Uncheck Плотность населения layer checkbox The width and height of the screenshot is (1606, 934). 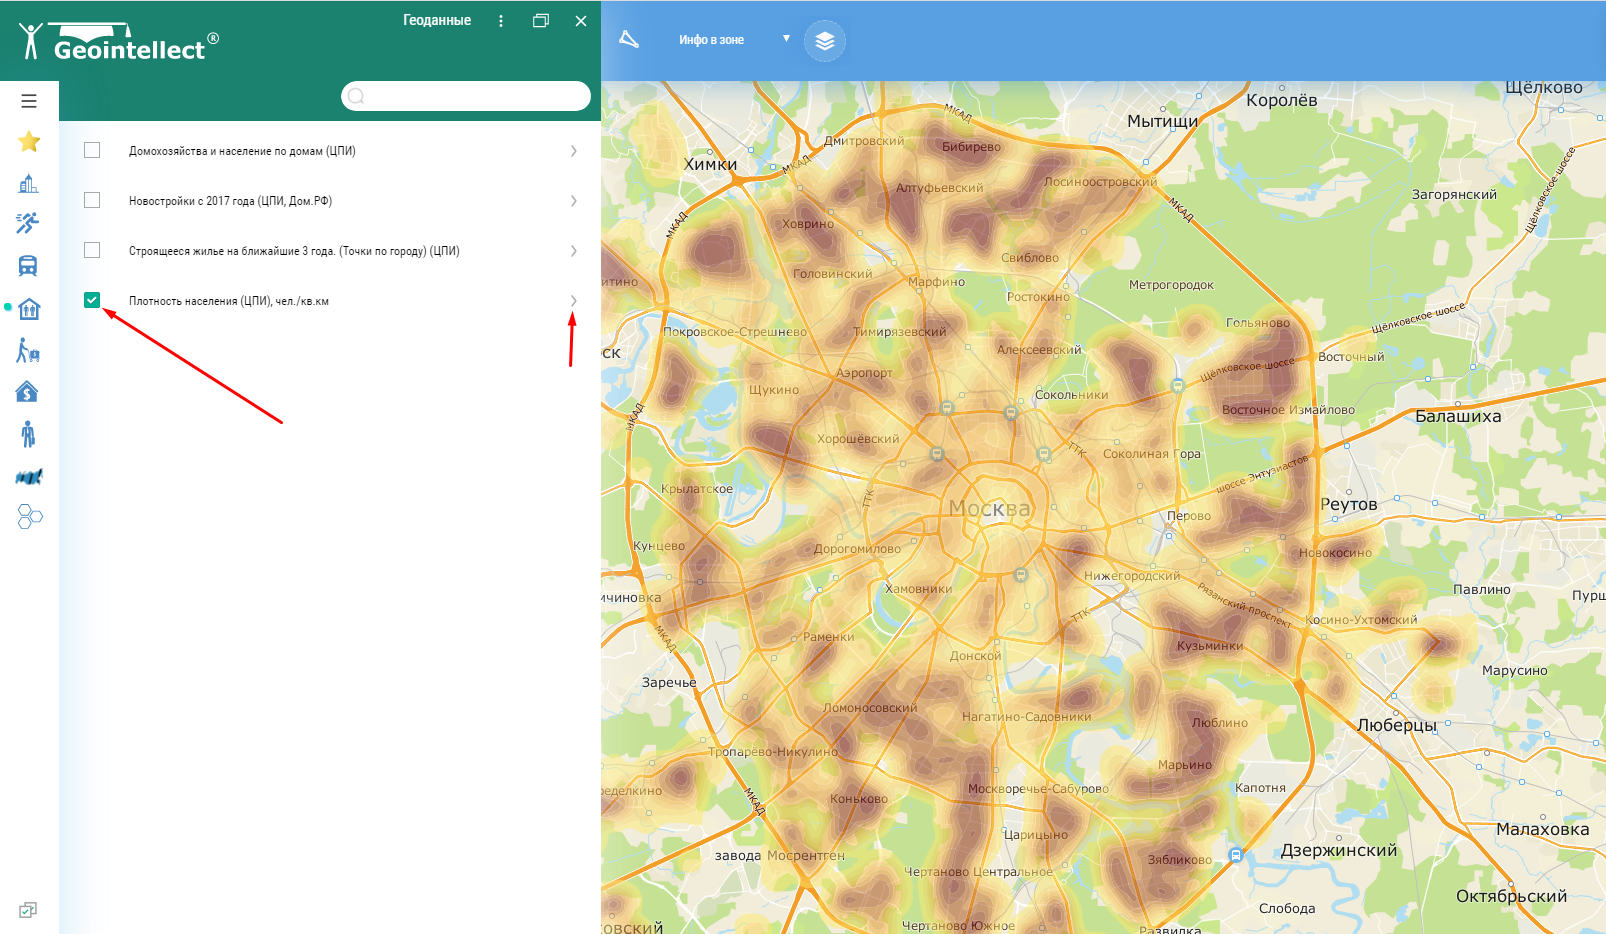pyautogui.click(x=92, y=300)
